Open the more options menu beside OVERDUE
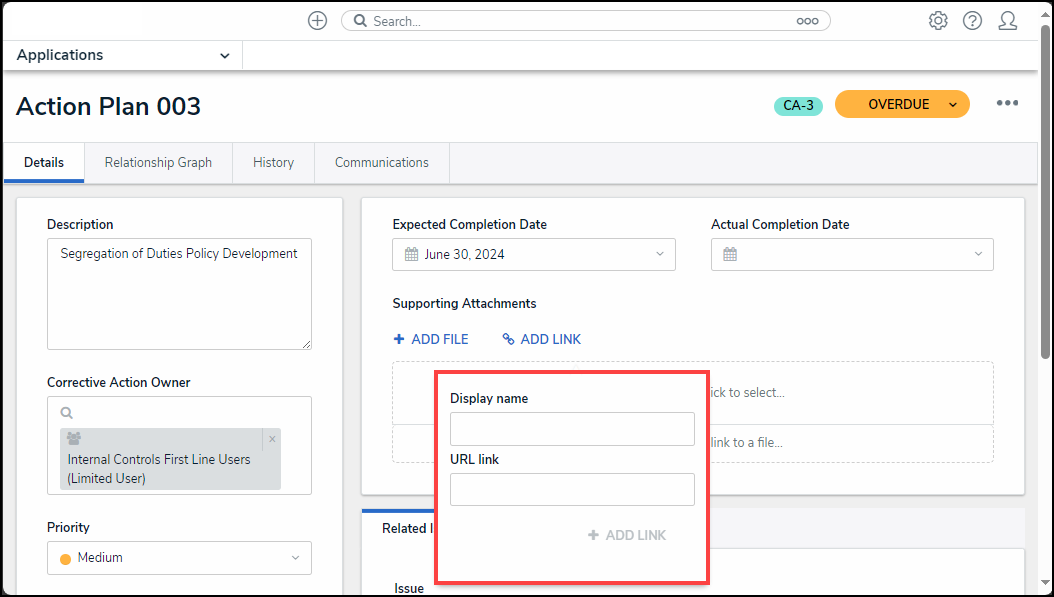Screen dimensions: 1054x597 click(1007, 104)
